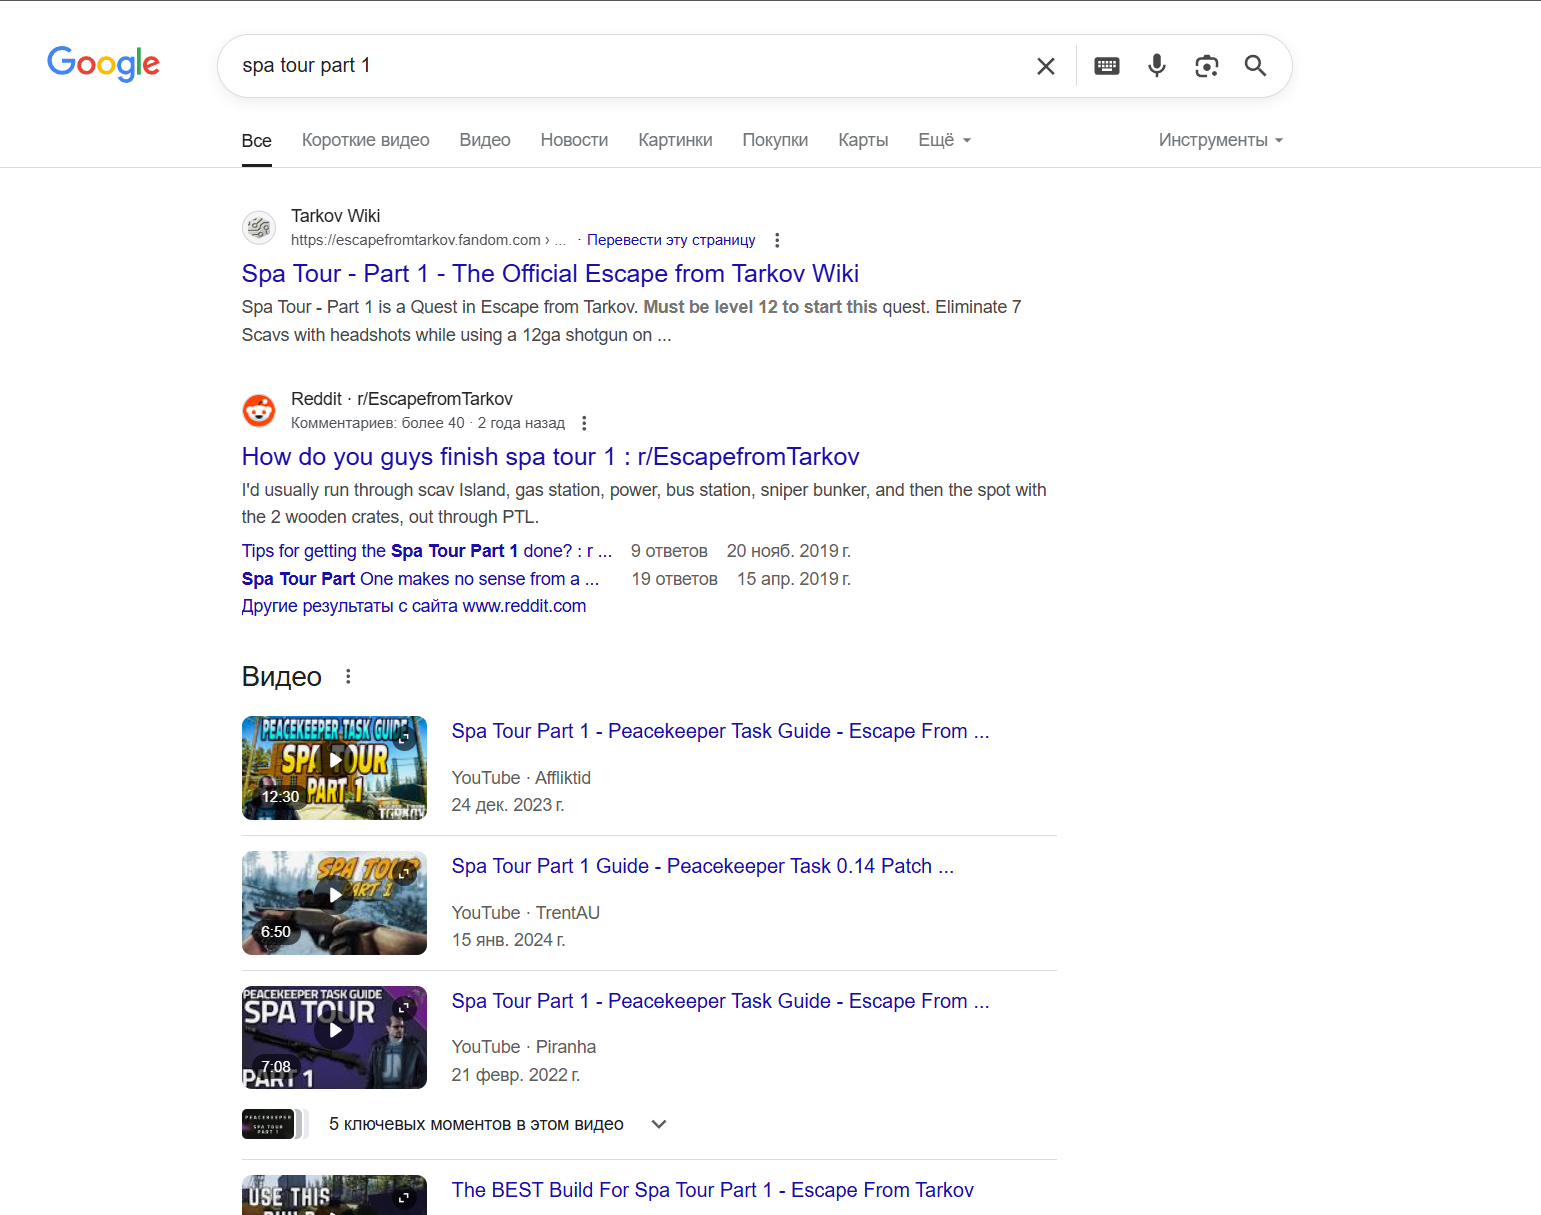The width and height of the screenshot is (1541, 1215).
Task: Start voice search with the microphone
Action: click(1157, 66)
